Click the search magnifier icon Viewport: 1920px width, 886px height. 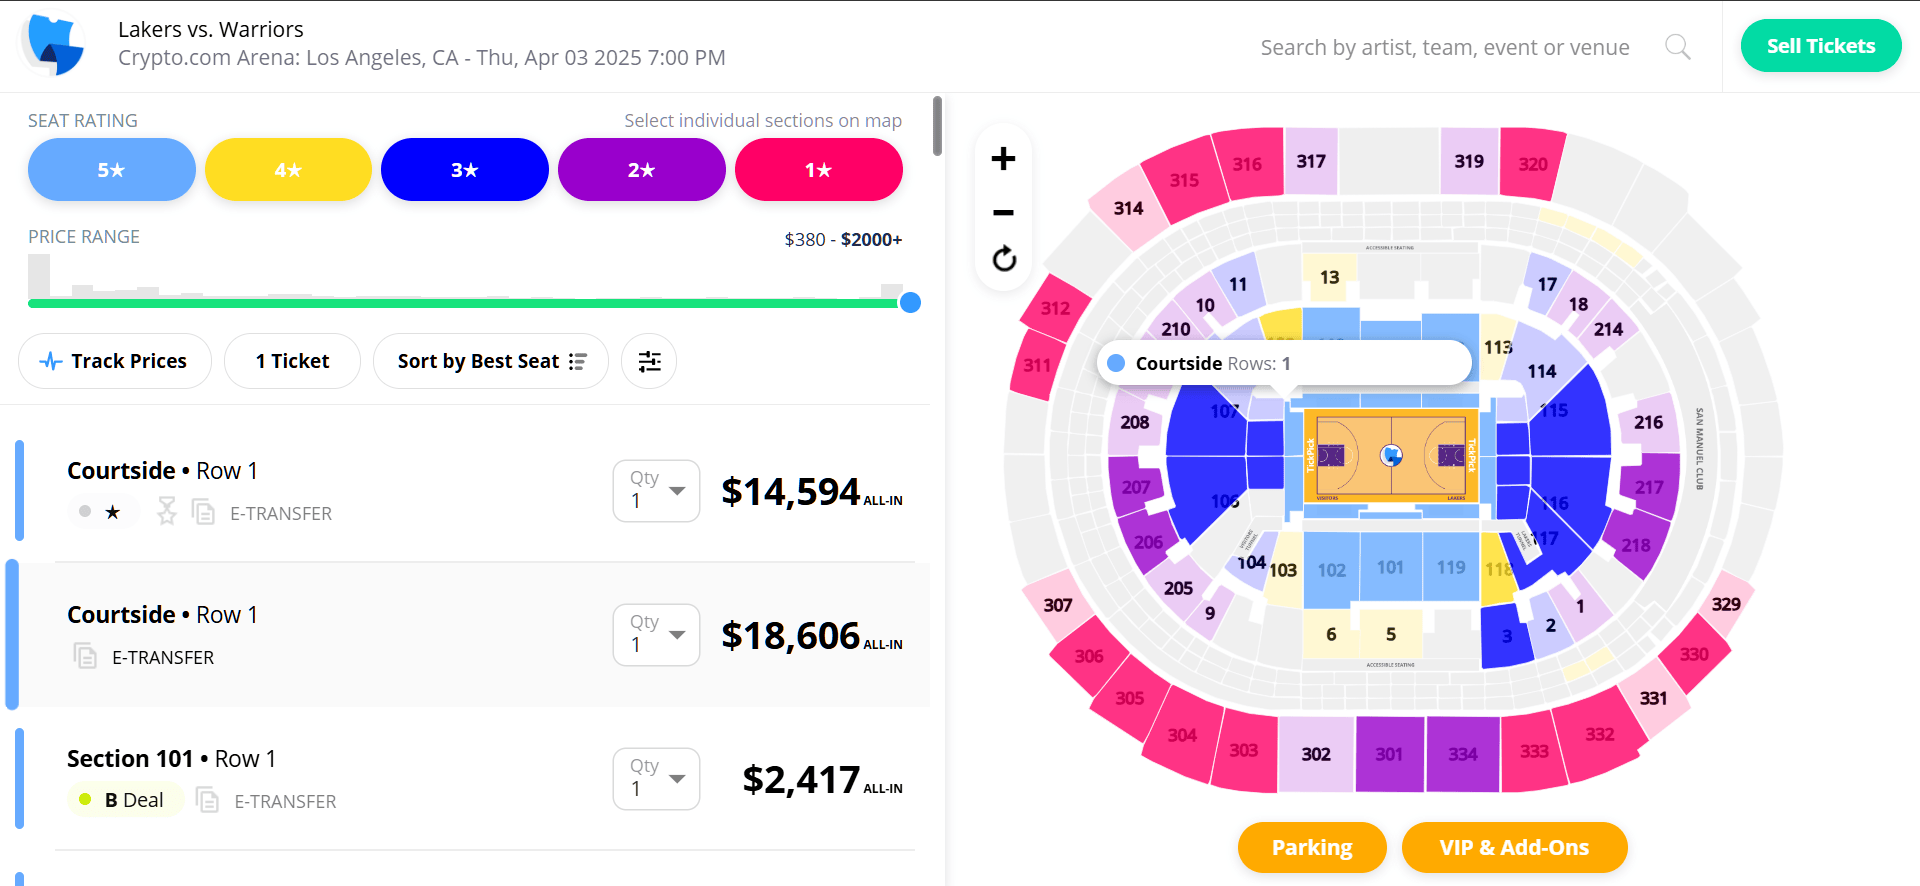[x=1678, y=47]
